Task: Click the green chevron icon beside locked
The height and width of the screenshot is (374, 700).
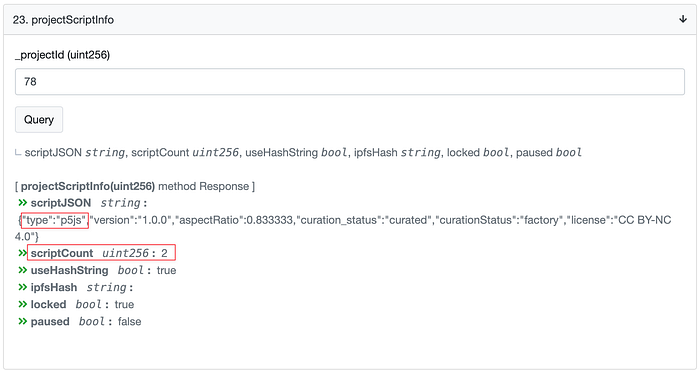Action: [22, 304]
